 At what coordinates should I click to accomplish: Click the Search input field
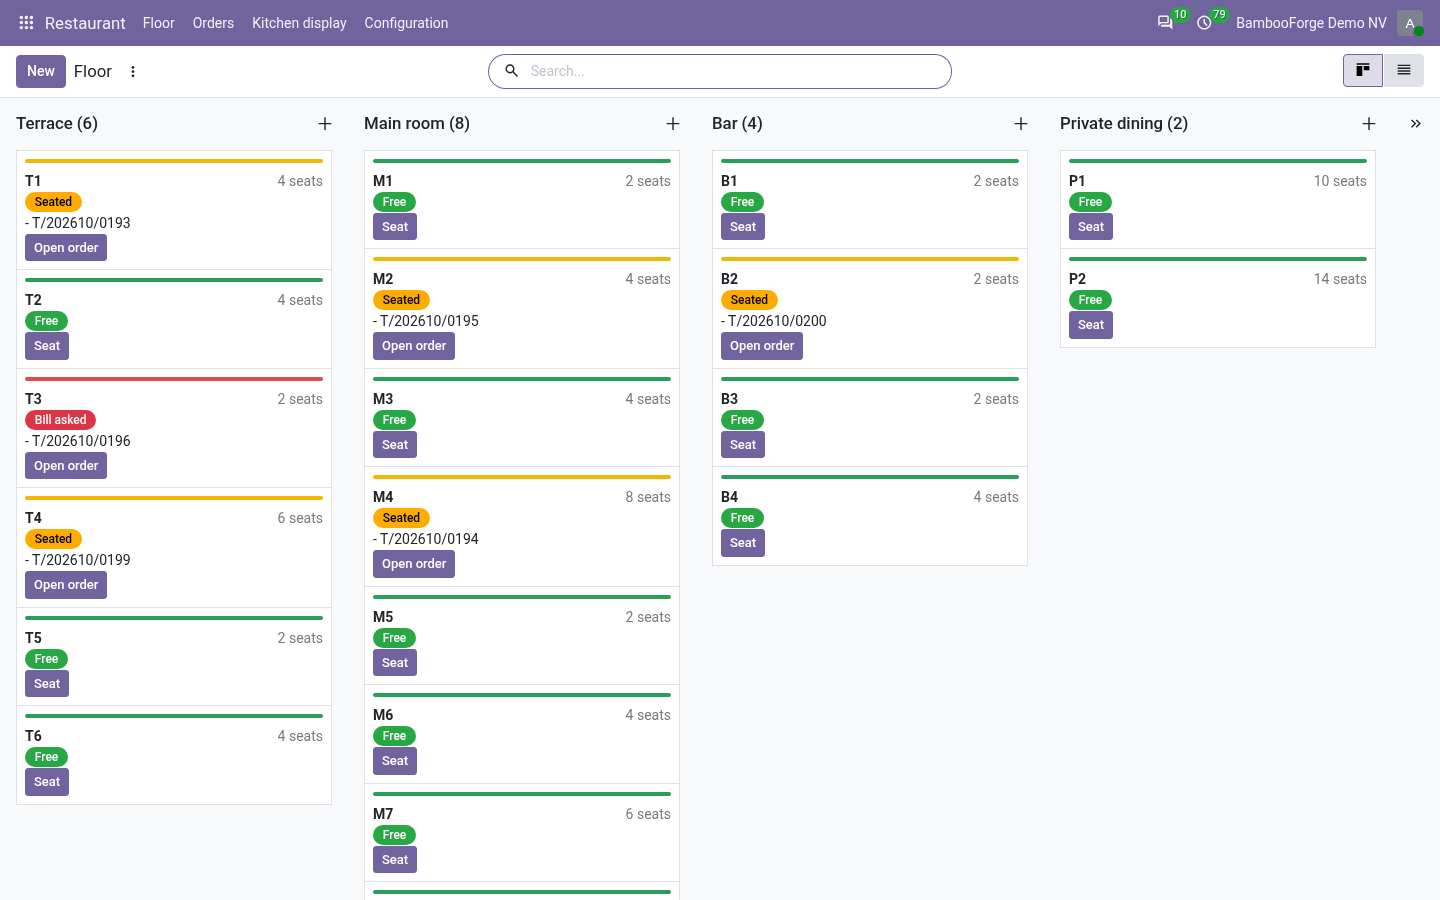(735, 71)
